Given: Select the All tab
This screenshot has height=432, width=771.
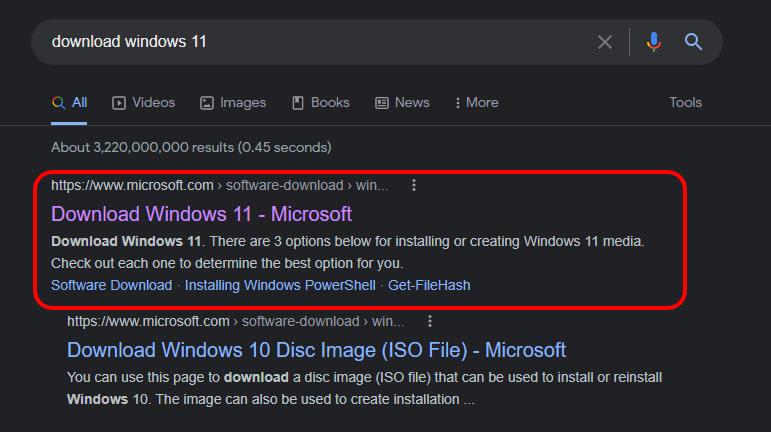Looking at the screenshot, I should click(69, 103).
